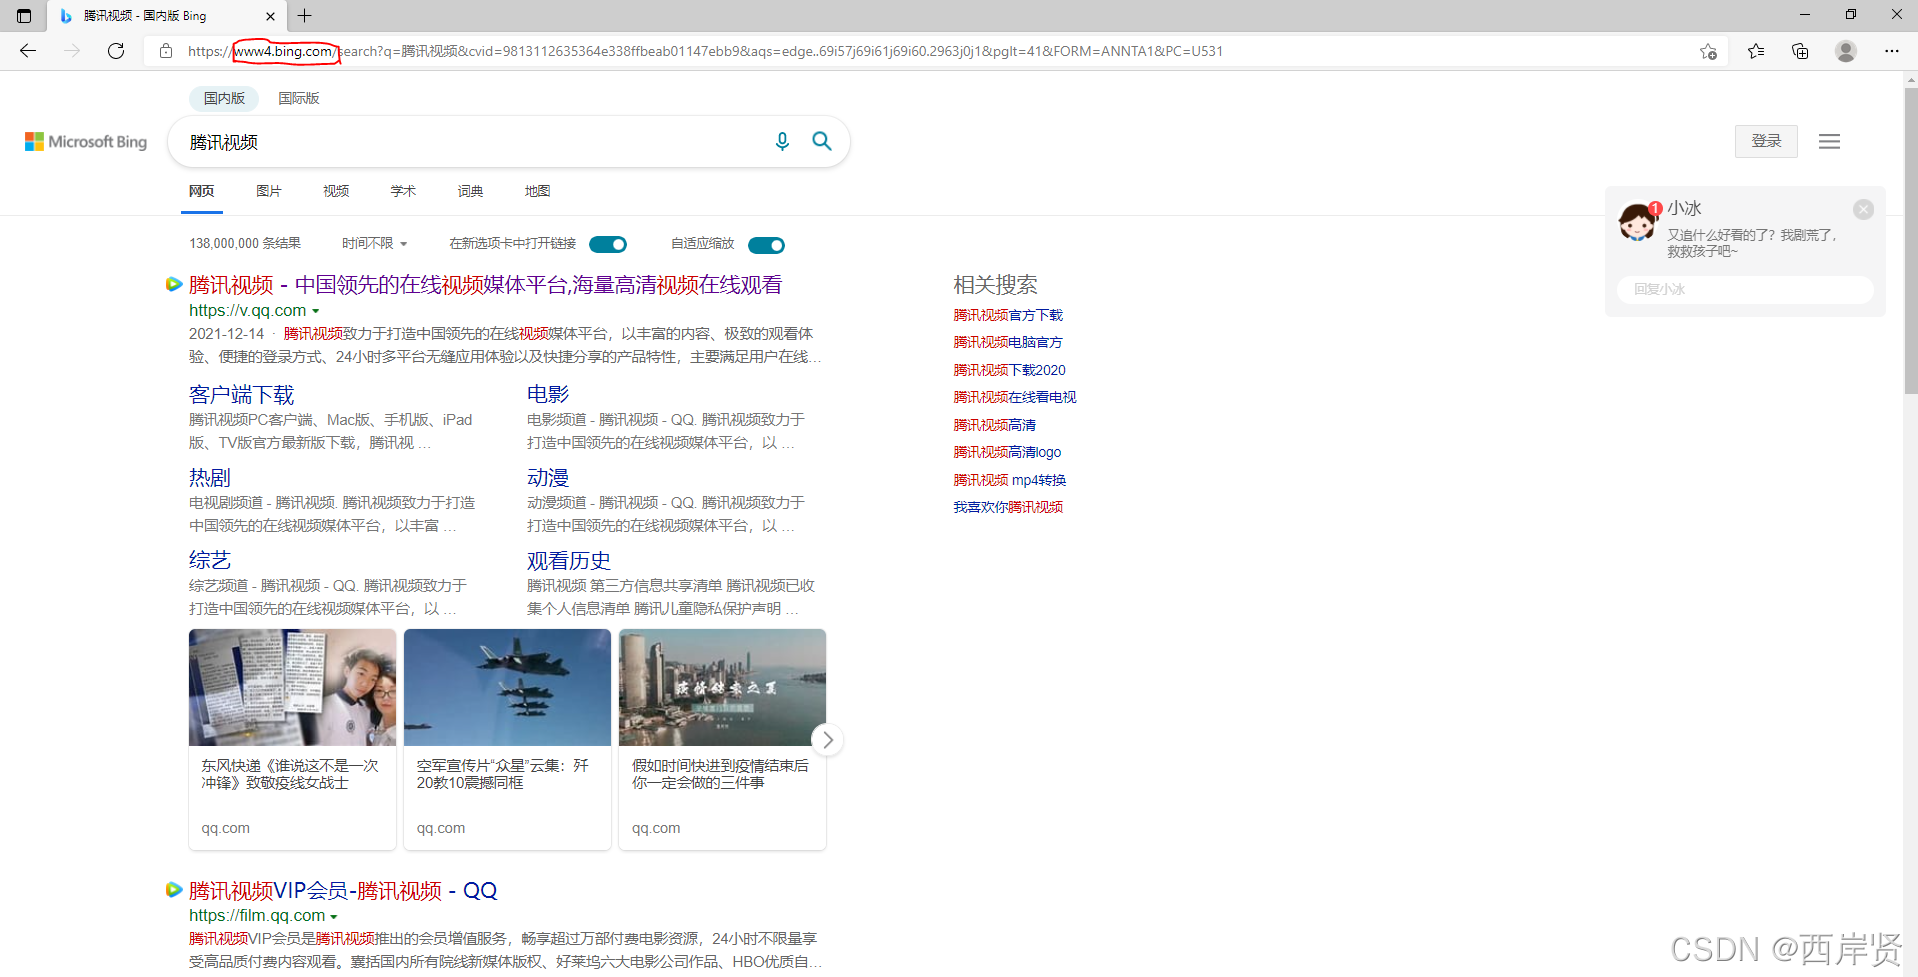Expand the film.qq.com URL arrow
The height and width of the screenshot is (977, 1918).
point(334,917)
